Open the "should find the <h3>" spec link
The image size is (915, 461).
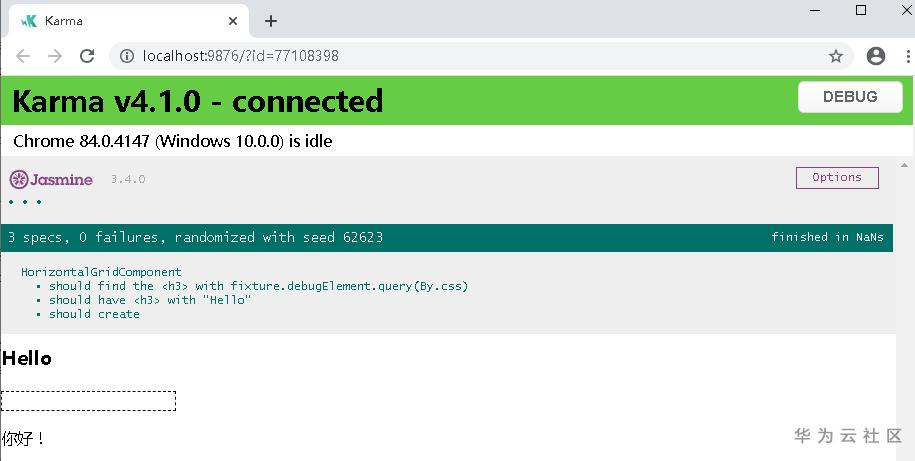click(258, 286)
